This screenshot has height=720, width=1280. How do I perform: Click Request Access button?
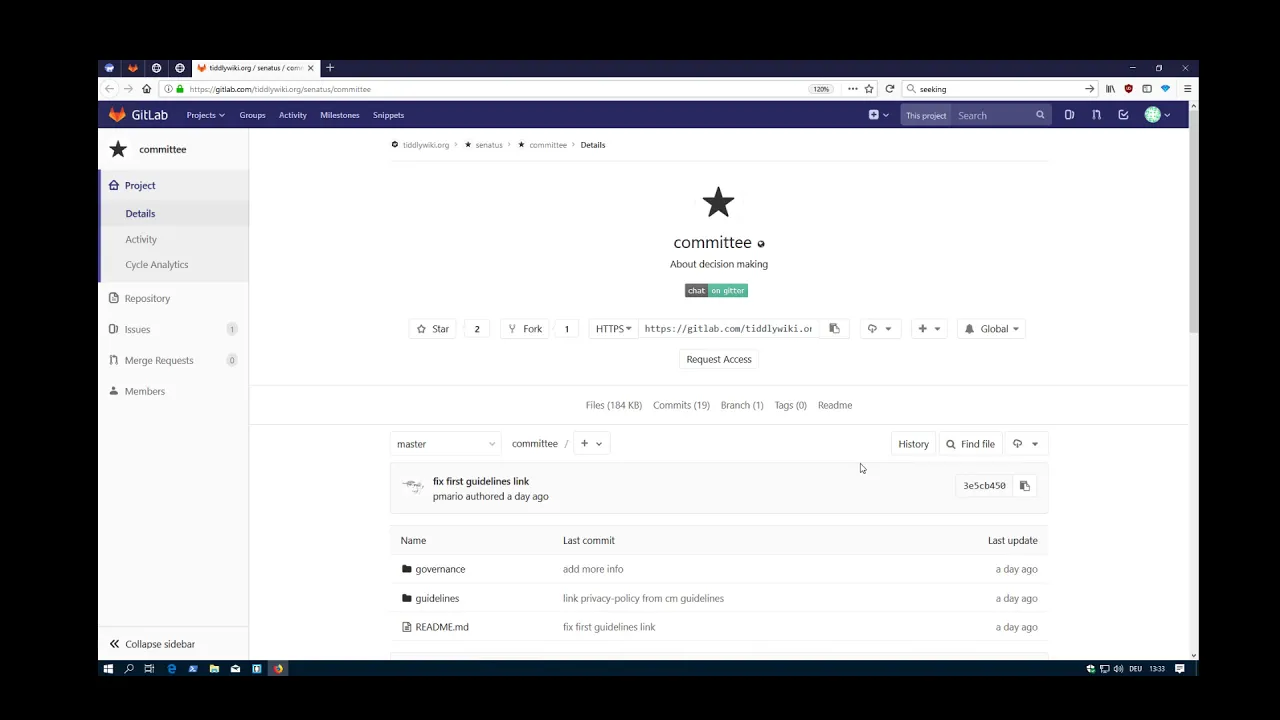coord(719,359)
